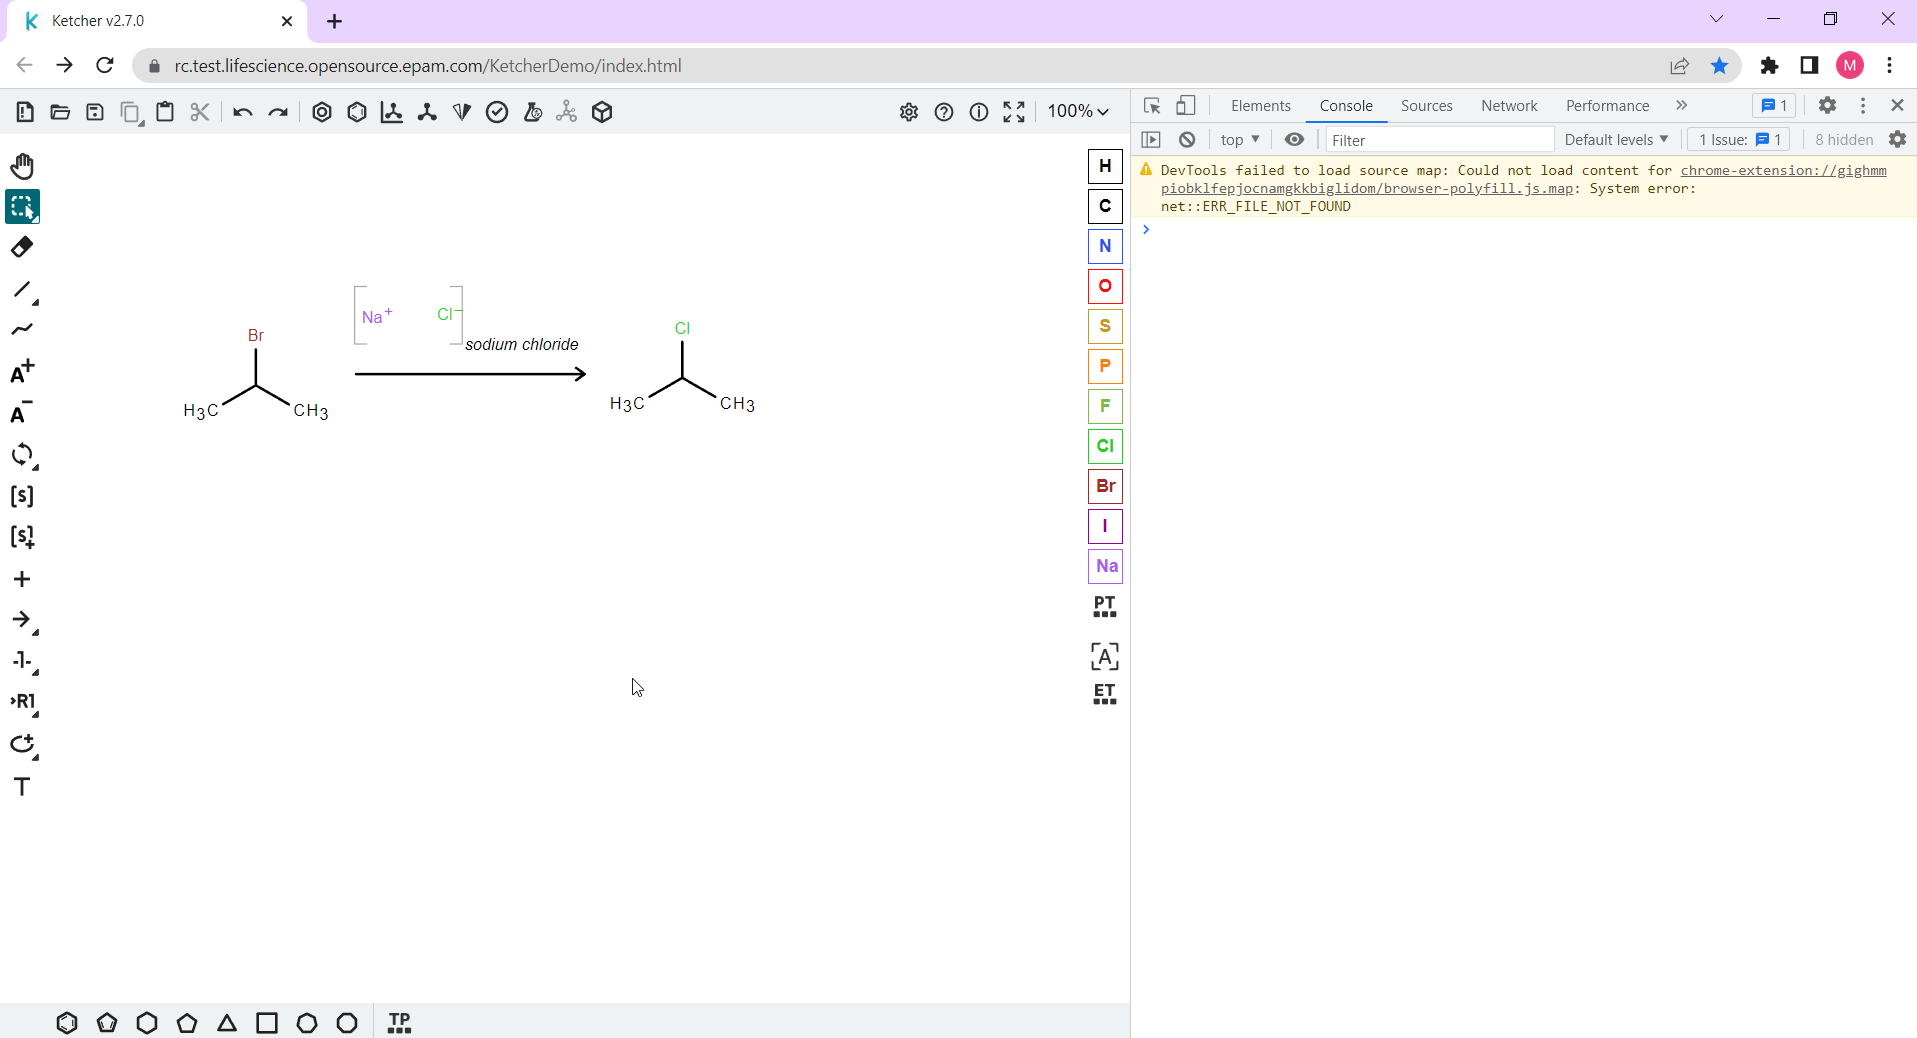Image resolution: width=1917 pixels, height=1038 pixels.
Task: Select the Eraser tool
Action: [22, 246]
